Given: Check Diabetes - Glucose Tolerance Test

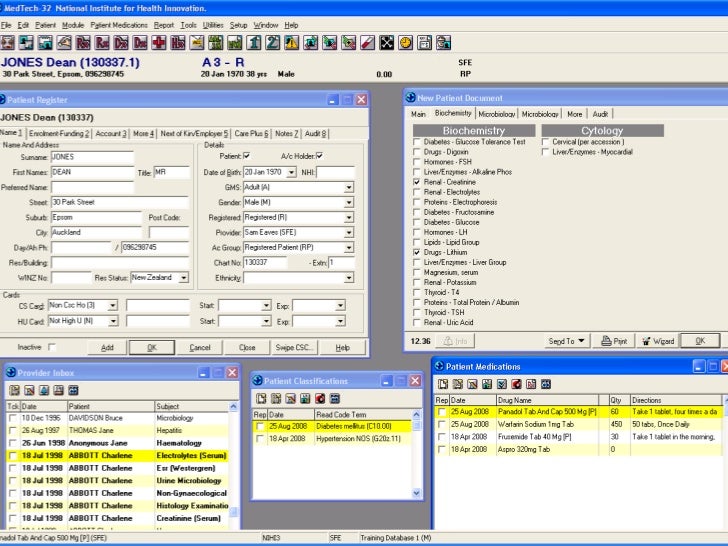Looking at the screenshot, I should click(x=416, y=142).
